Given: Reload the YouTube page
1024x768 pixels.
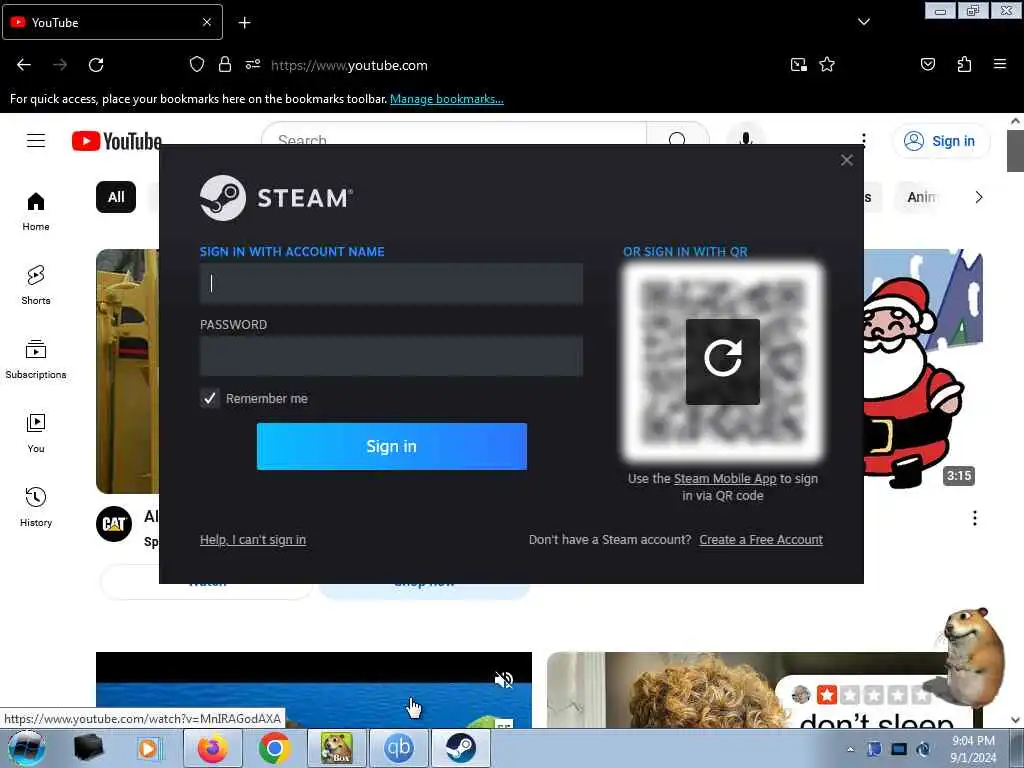Looking at the screenshot, I should pos(96,65).
